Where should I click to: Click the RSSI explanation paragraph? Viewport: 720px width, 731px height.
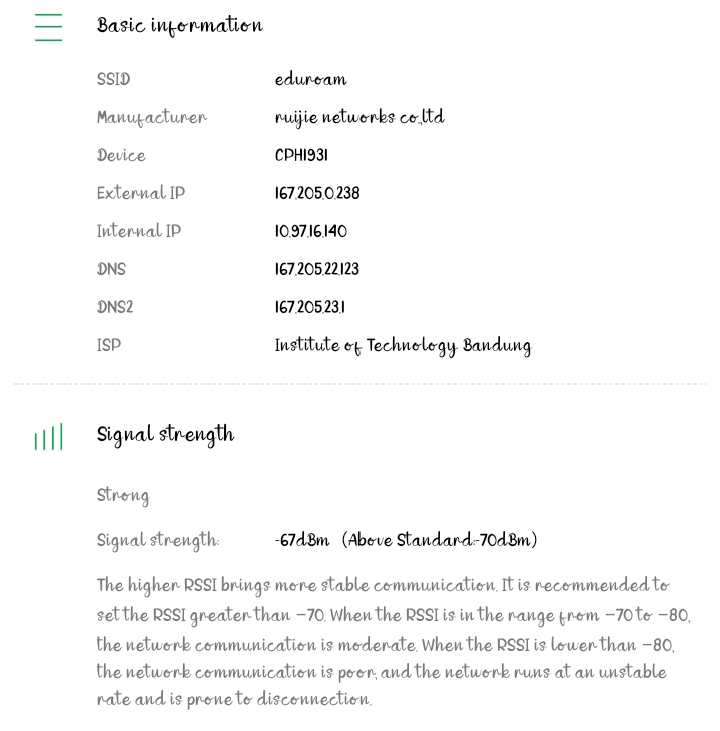pos(394,642)
